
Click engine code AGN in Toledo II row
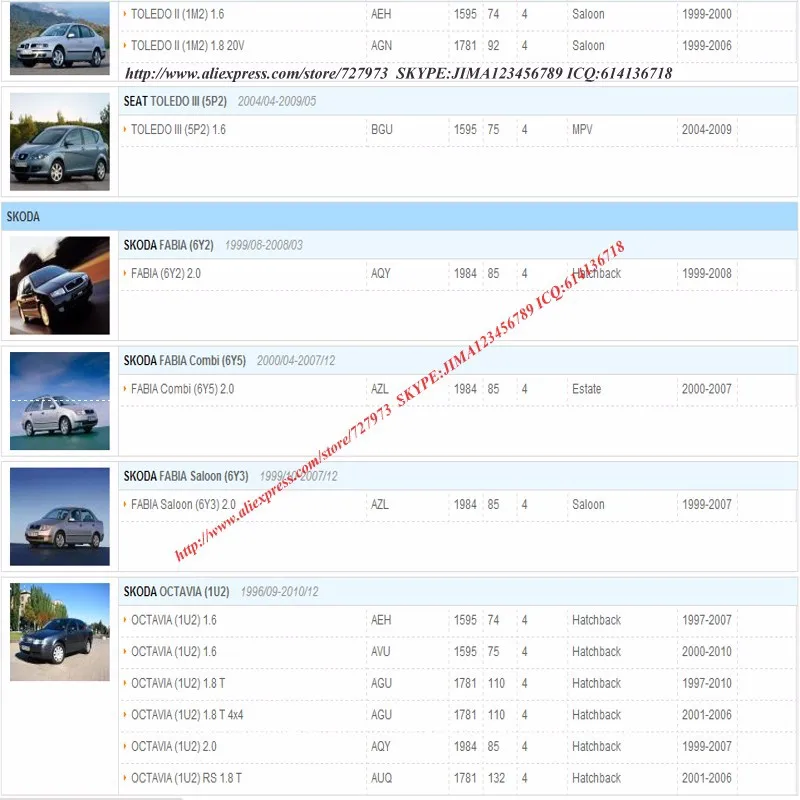point(381,46)
